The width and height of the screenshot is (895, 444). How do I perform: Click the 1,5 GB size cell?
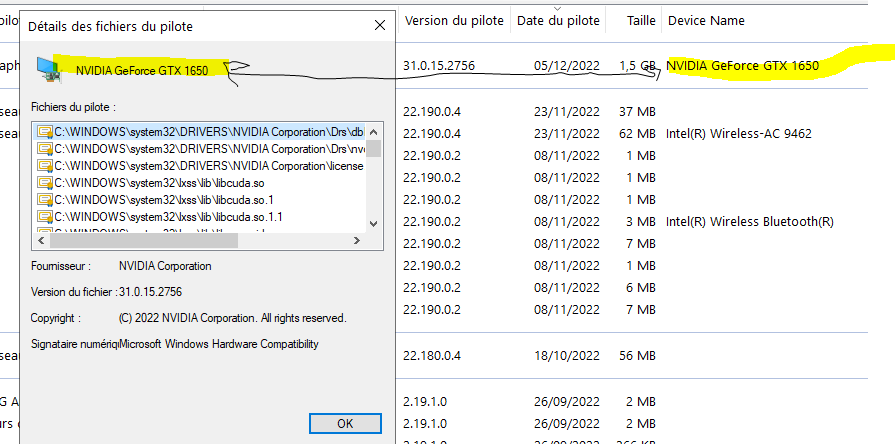click(637, 66)
